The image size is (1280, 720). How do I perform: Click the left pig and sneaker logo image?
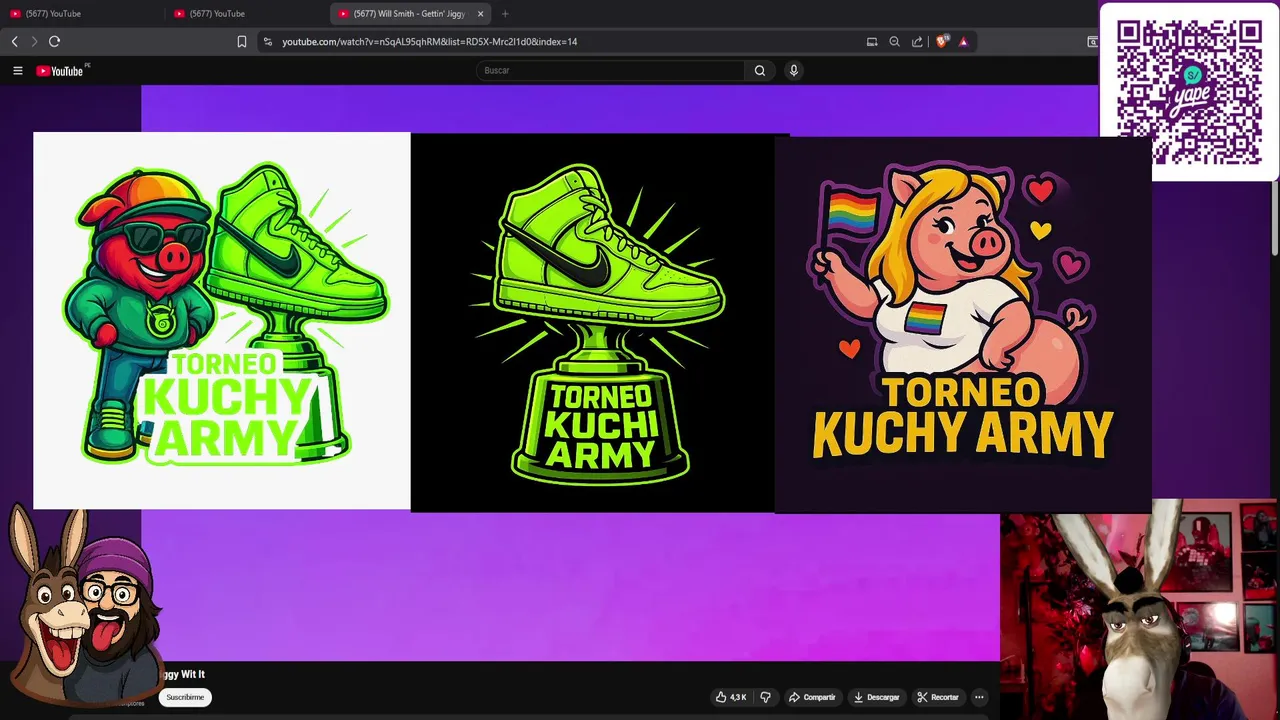coord(221,321)
